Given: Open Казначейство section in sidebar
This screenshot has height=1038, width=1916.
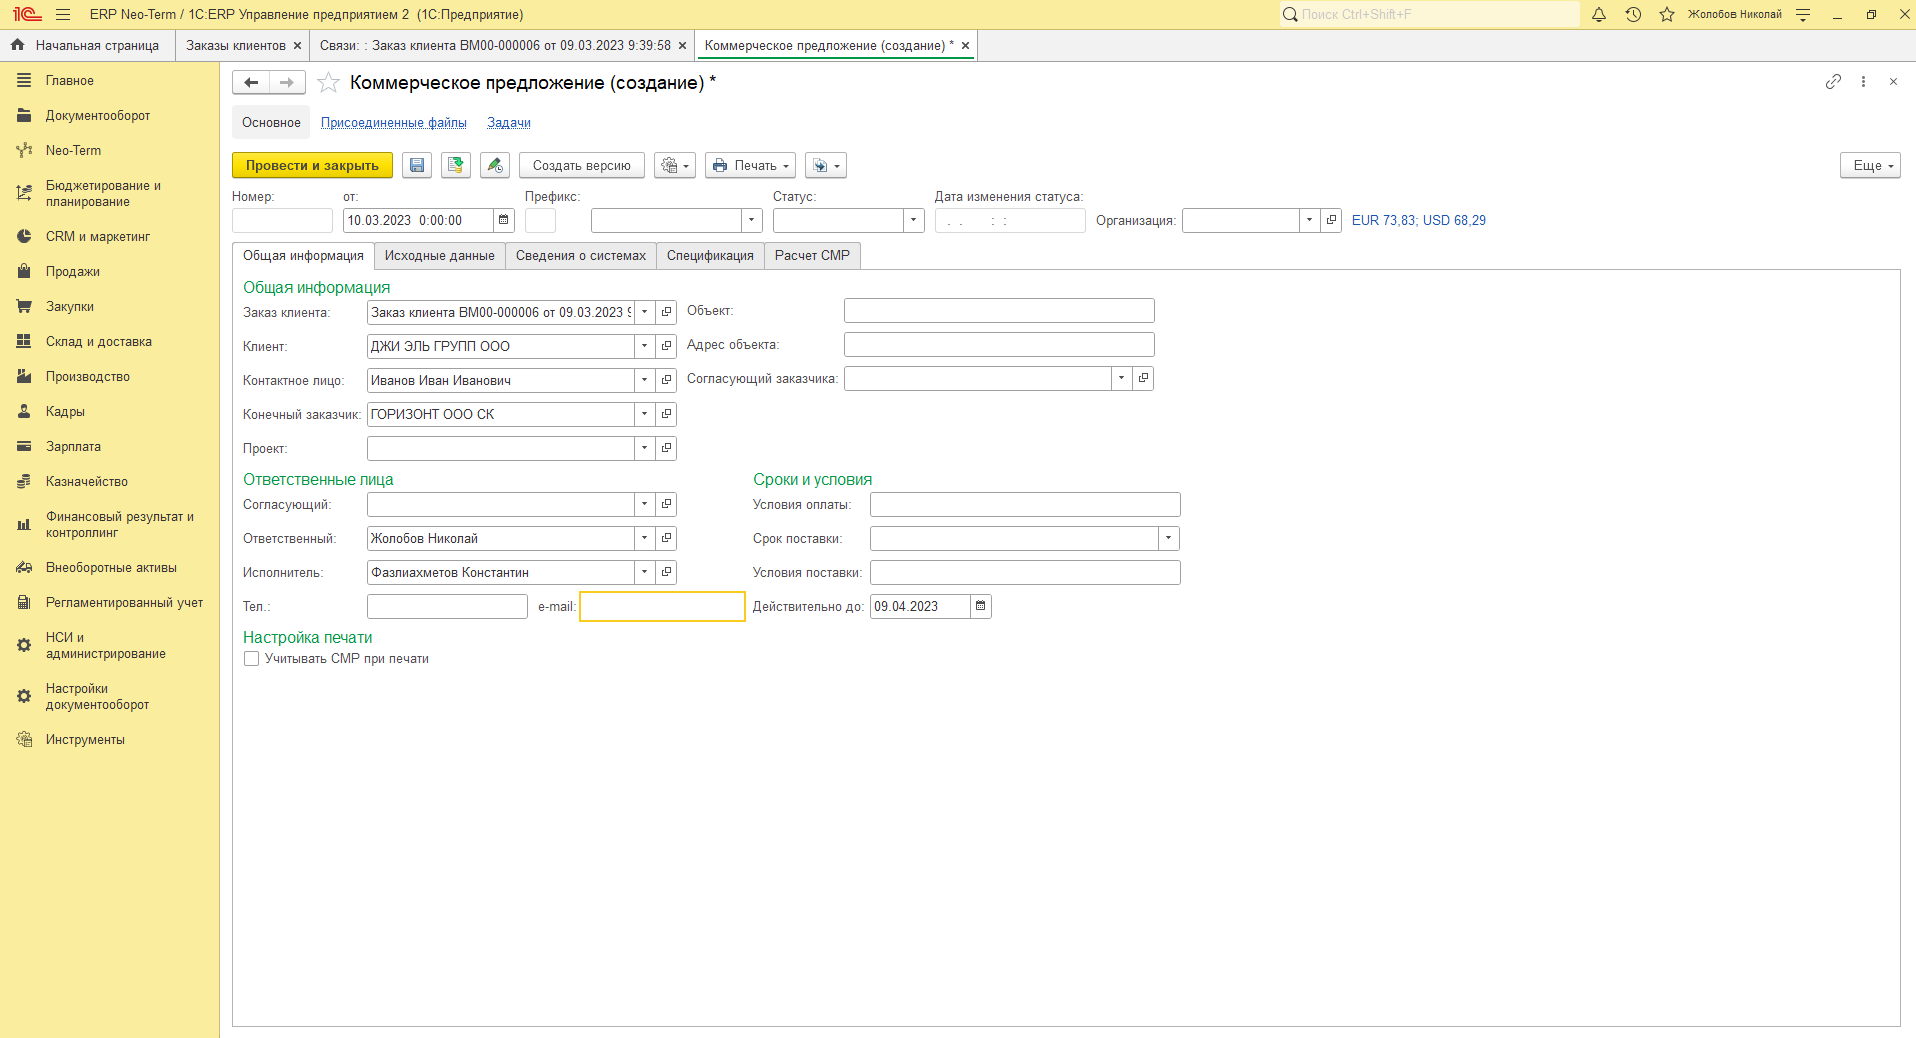Looking at the screenshot, I should (87, 482).
